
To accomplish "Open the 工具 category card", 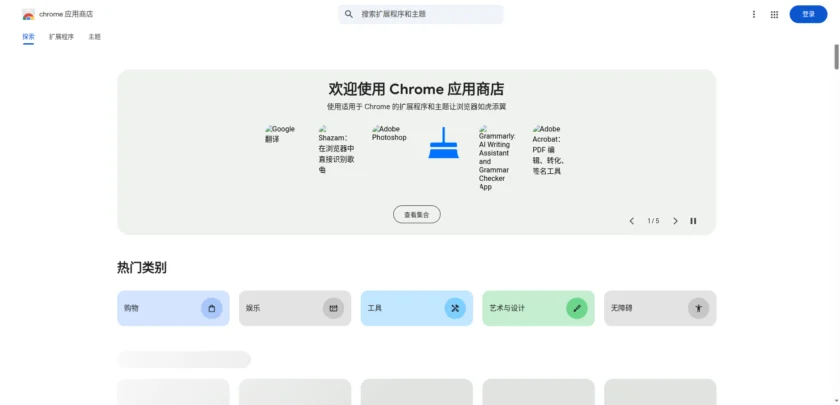I will tap(417, 308).
